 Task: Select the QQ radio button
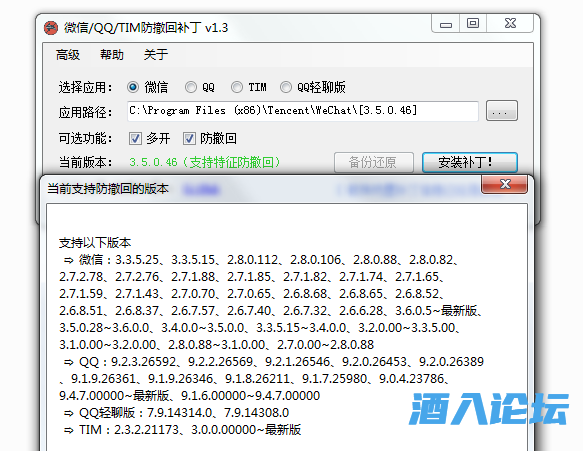click(x=191, y=87)
